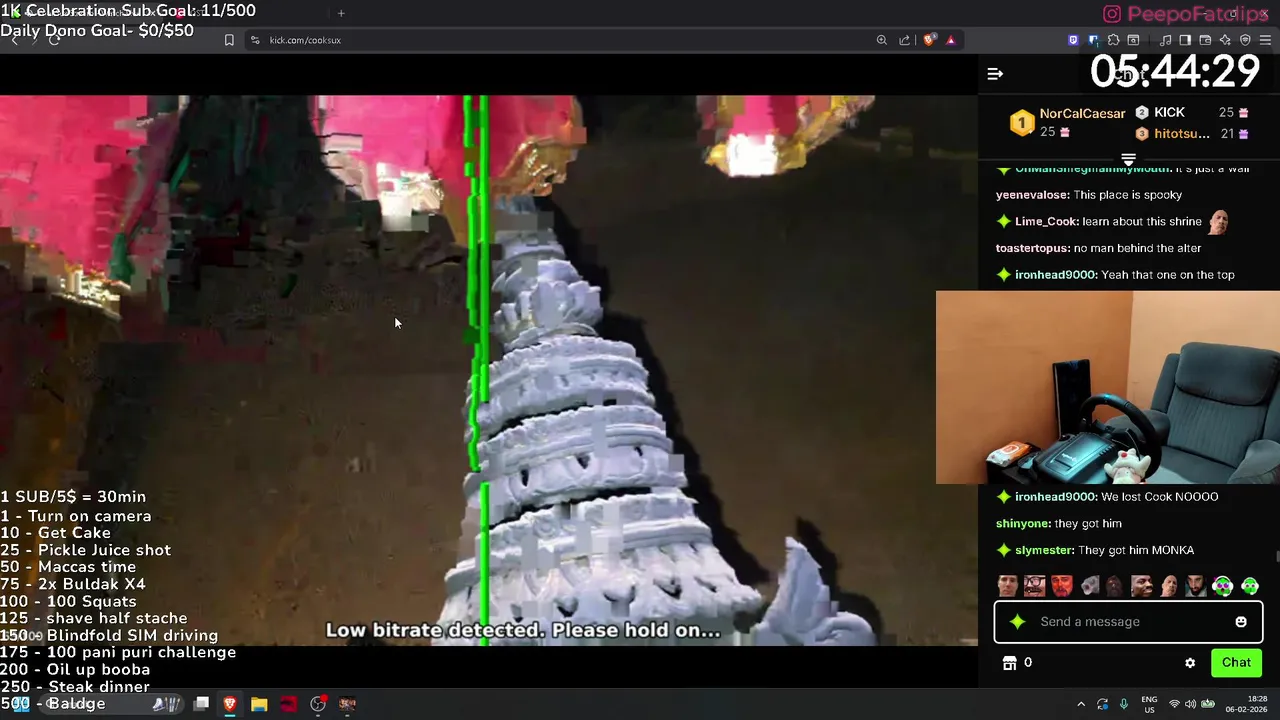Open File Explorer from the taskbar
Image resolution: width=1280 pixels, height=720 pixels.
point(259,704)
